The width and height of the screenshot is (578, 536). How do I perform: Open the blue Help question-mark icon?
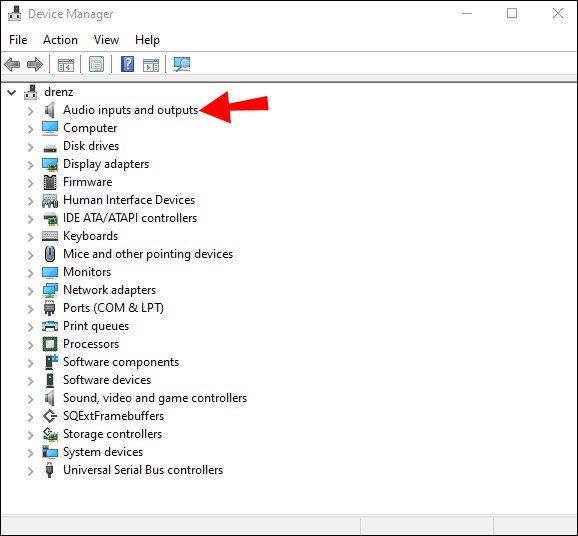pyautogui.click(x=127, y=65)
